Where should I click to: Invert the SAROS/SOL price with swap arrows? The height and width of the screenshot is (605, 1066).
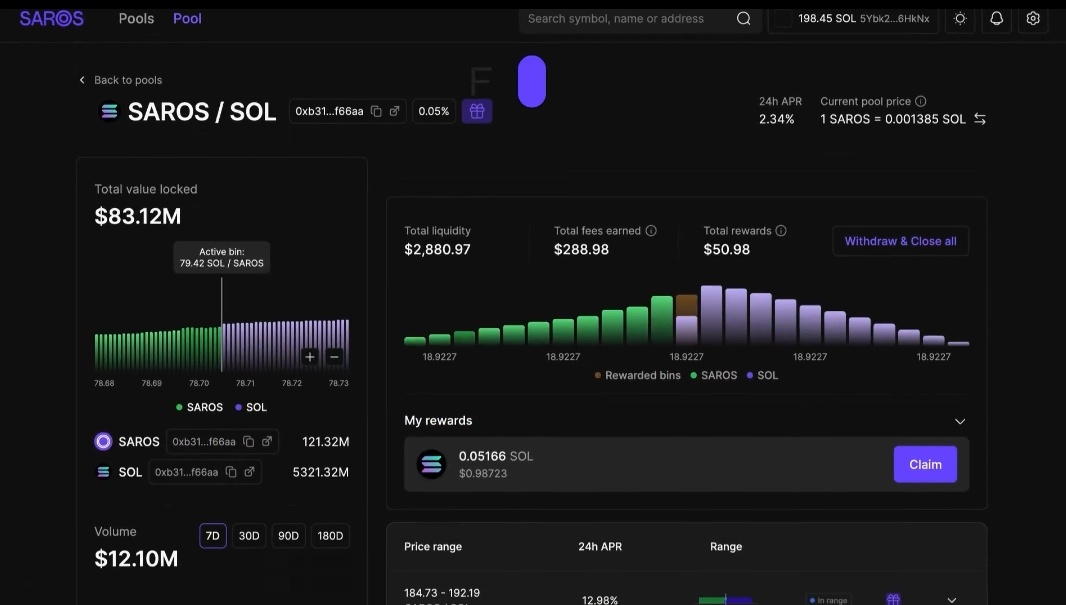(x=979, y=119)
